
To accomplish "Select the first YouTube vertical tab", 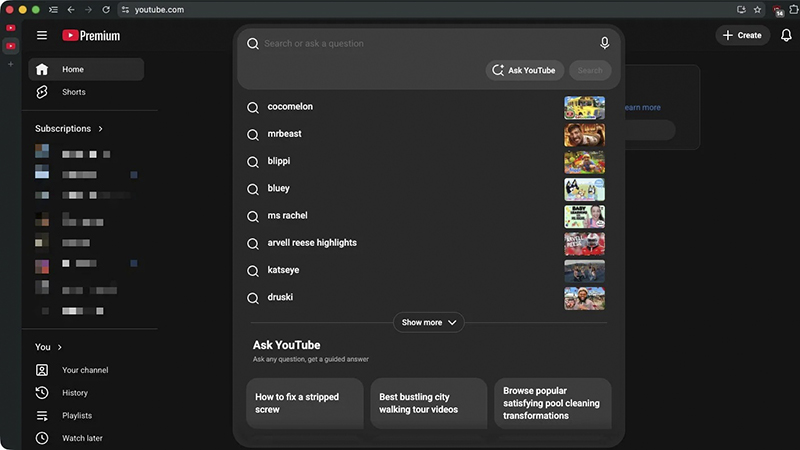I will coord(11,28).
